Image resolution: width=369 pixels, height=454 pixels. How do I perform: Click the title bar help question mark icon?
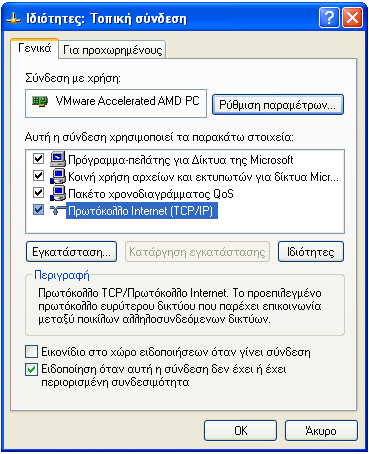point(329,17)
